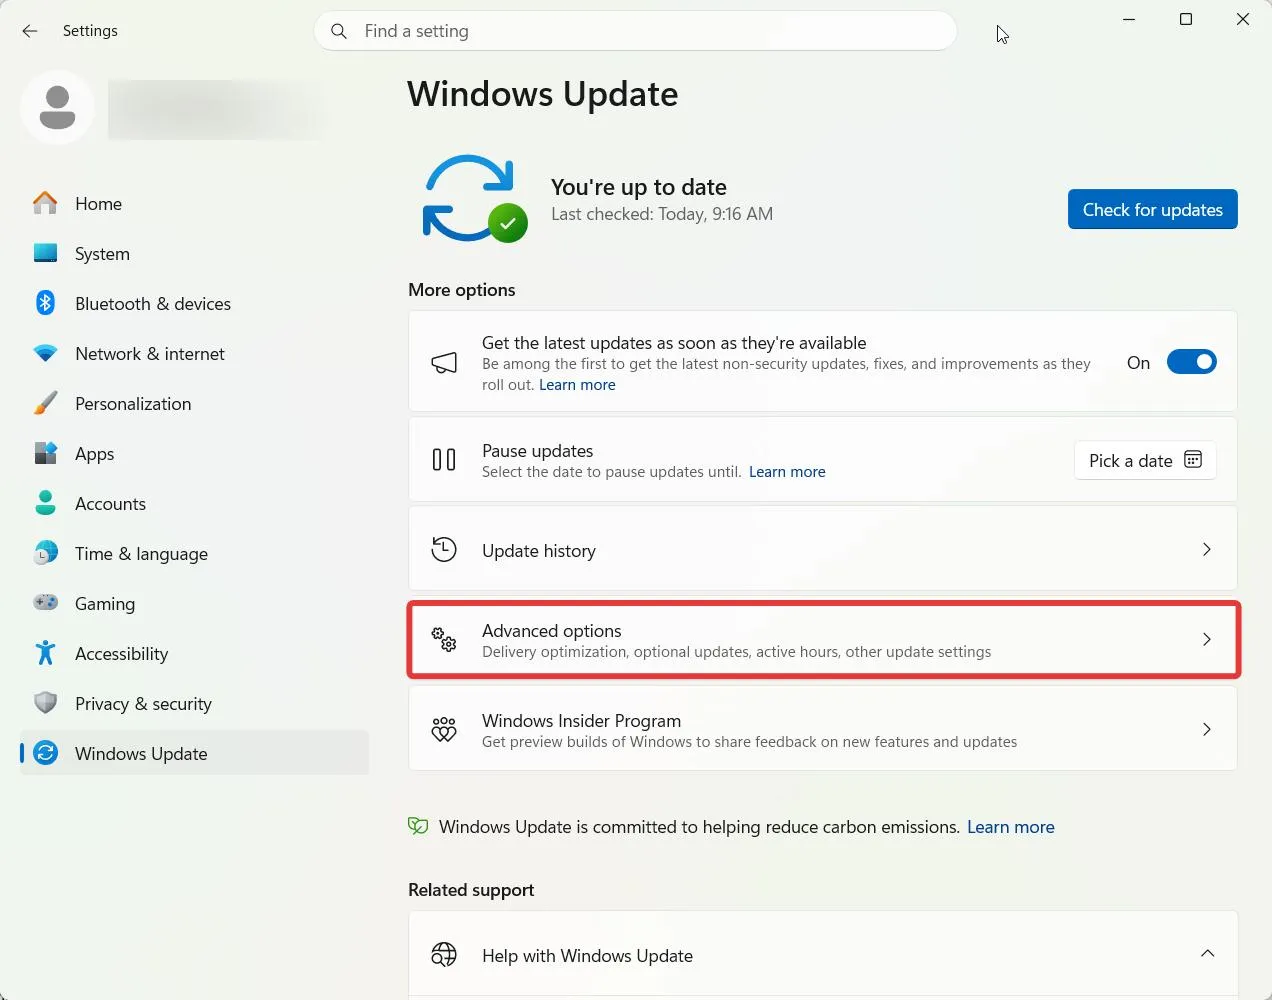The width and height of the screenshot is (1272, 1000).
Task: Turn off get latest updates toggle
Action: point(1192,362)
